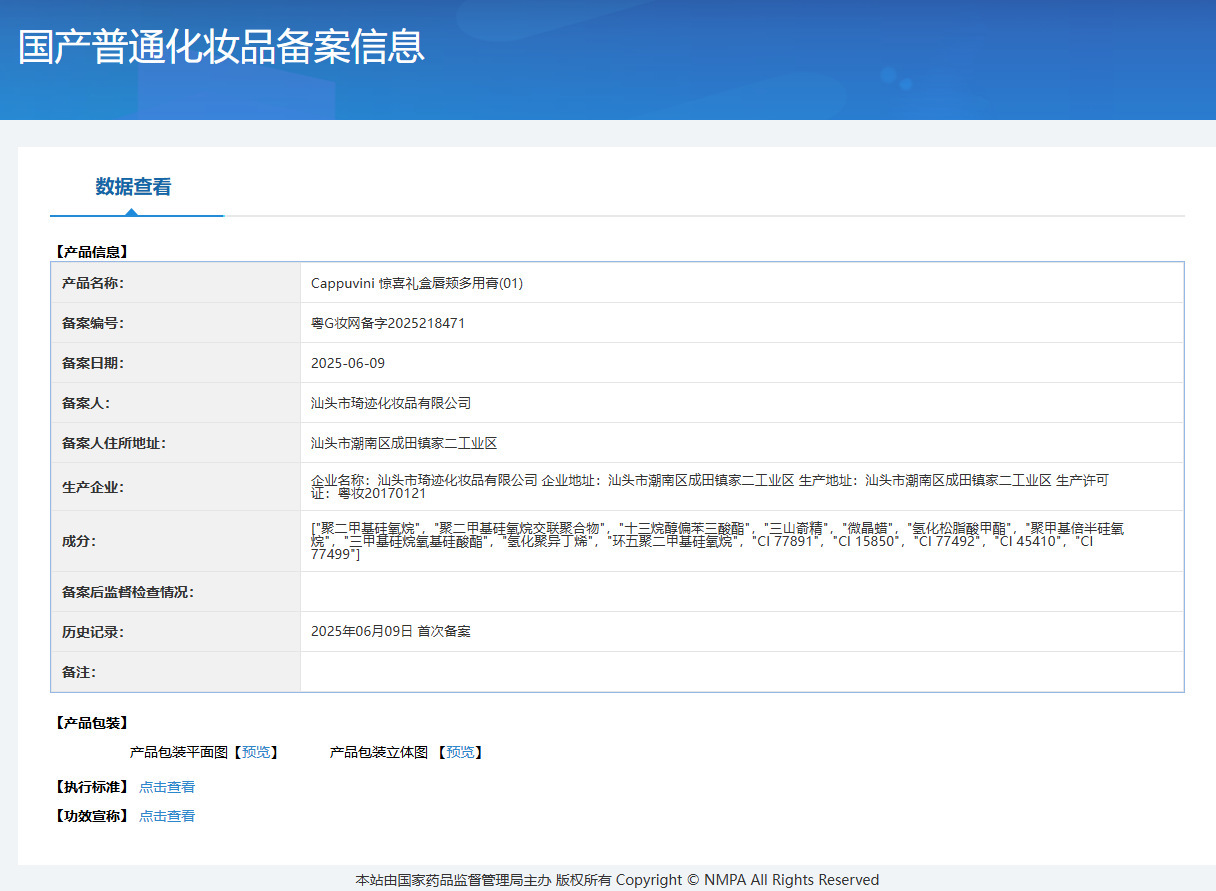The height and width of the screenshot is (891, 1216).
Task: Open 点击查看 link next to 执行标准
Action: [x=167, y=787]
